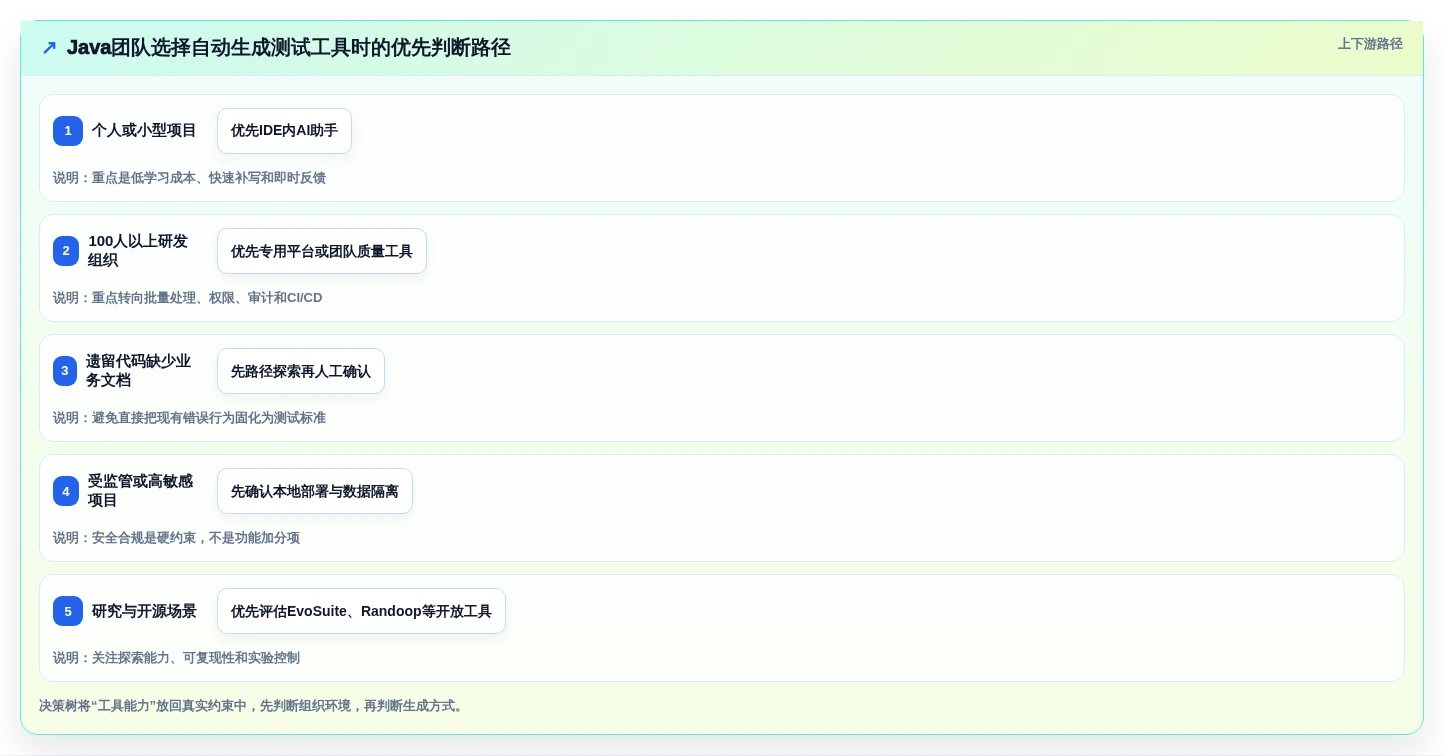Click the title Java团队选择自动生成测试工具时的优先判断路径

(x=289, y=48)
